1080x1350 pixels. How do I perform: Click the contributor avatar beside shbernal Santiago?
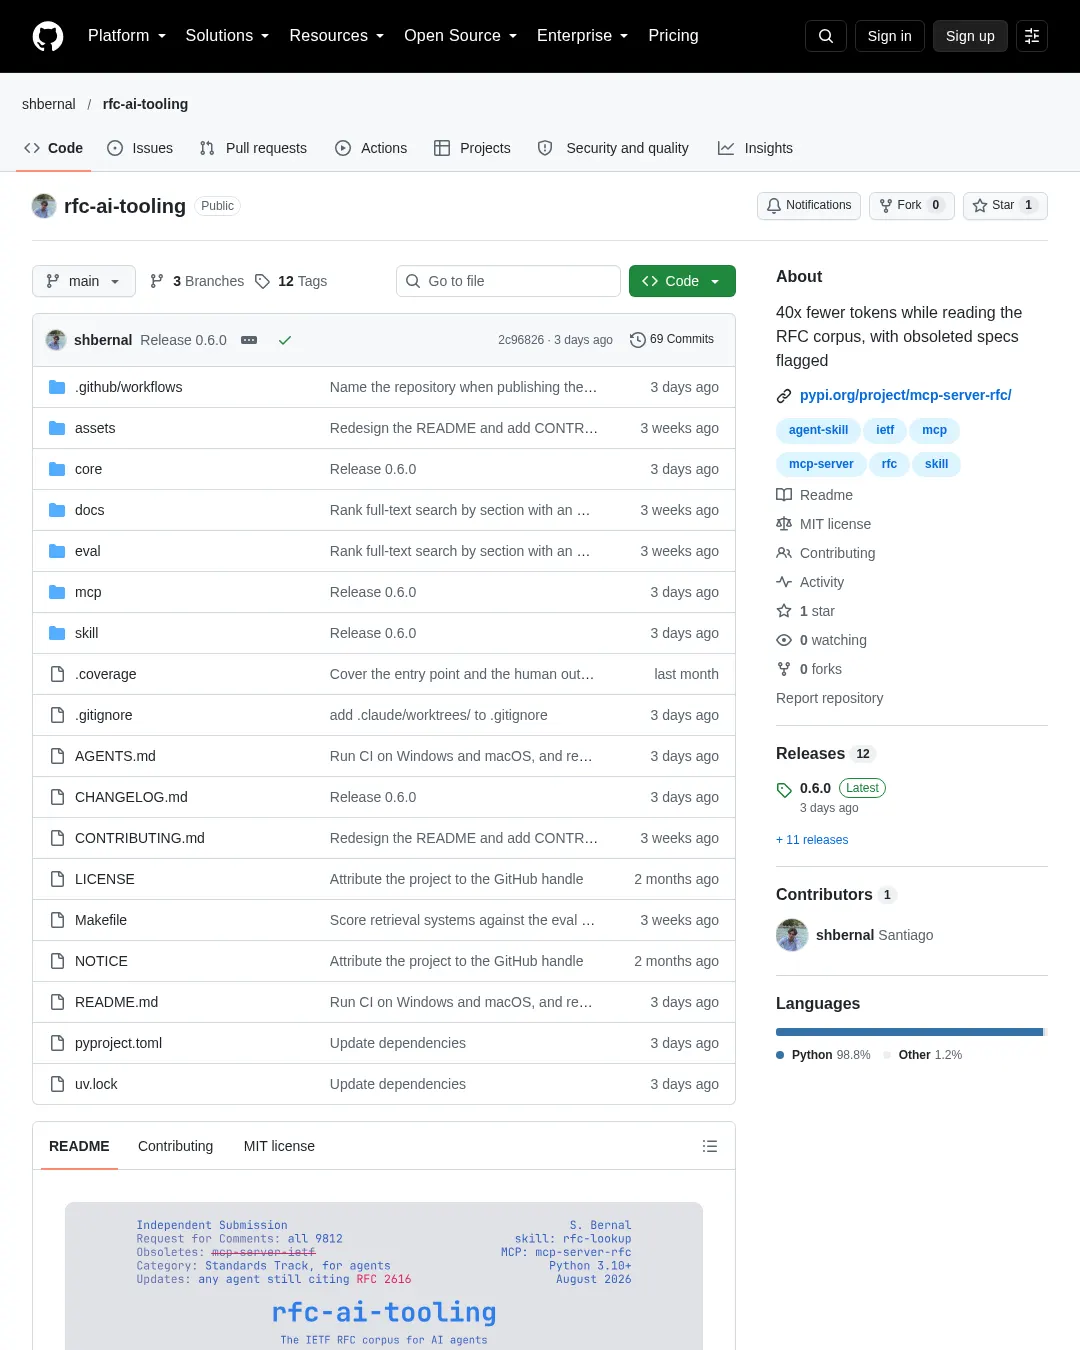pyautogui.click(x=792, y=935)
